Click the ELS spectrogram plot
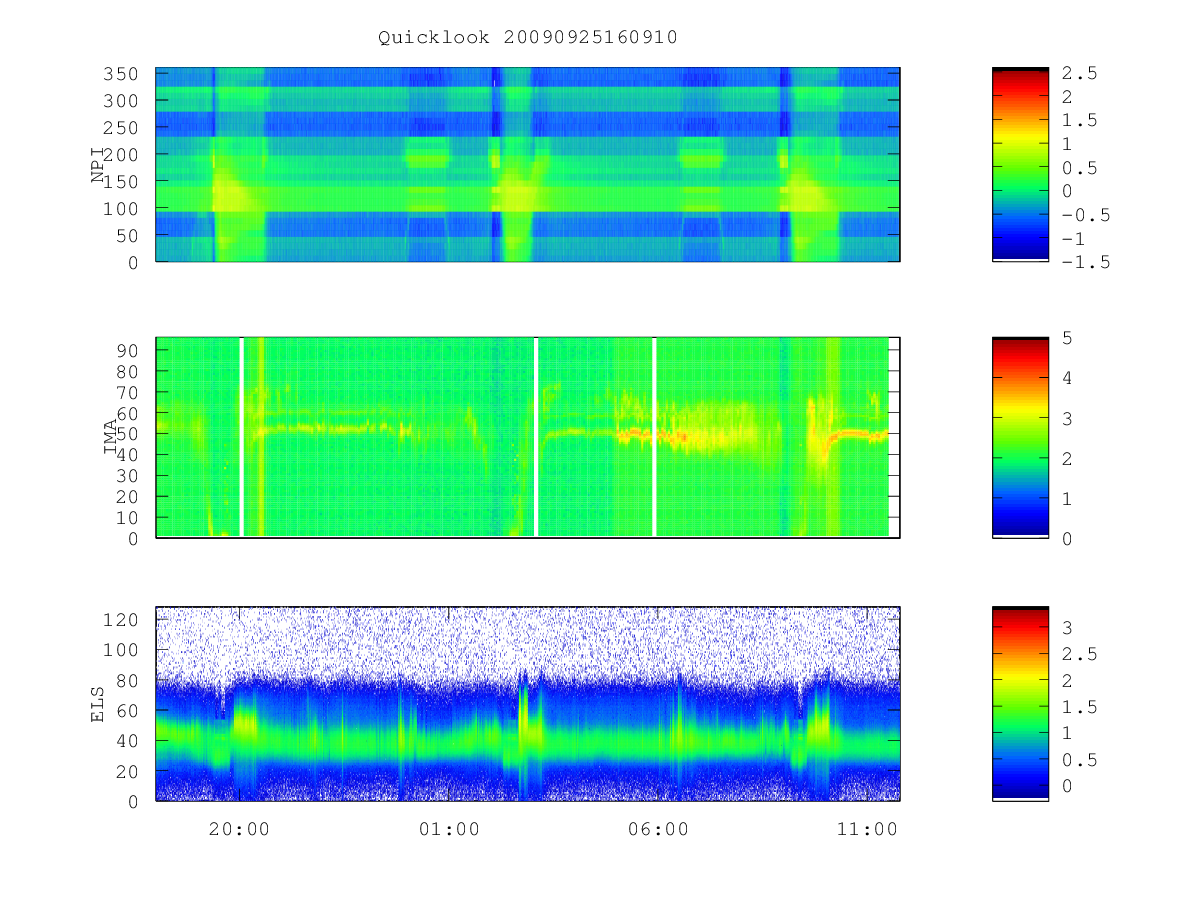The width and height of the screenshot is (1200, 900). click(x=528, y=704)
